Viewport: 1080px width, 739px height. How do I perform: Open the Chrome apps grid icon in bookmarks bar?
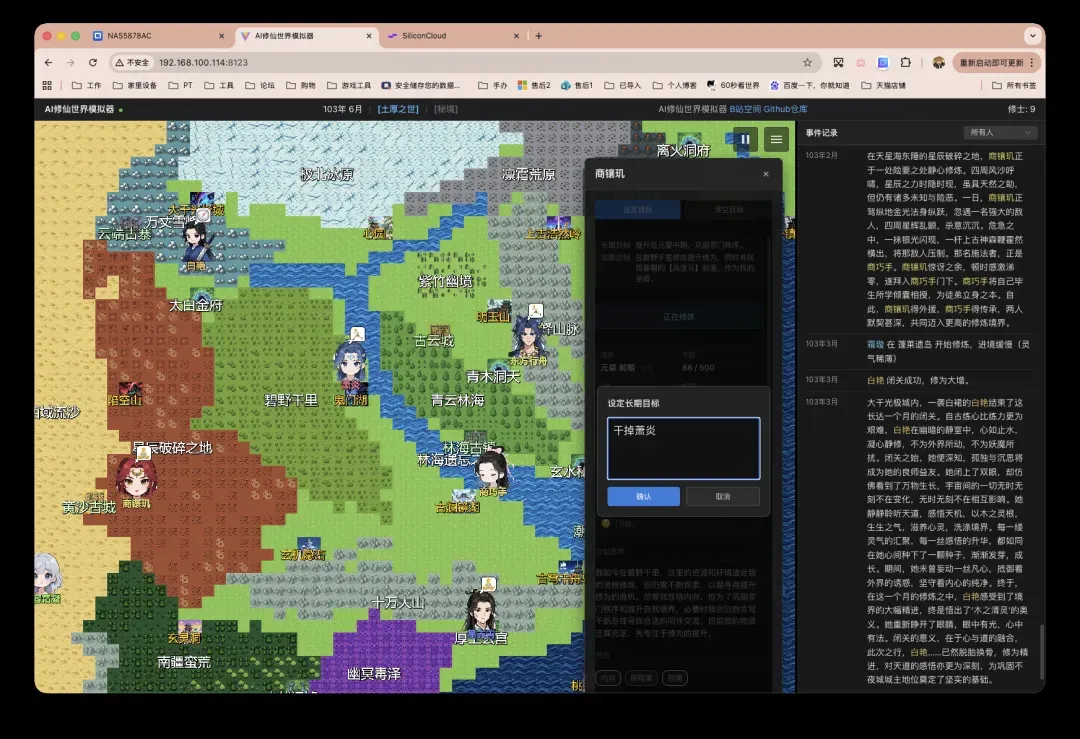[49, 86]
